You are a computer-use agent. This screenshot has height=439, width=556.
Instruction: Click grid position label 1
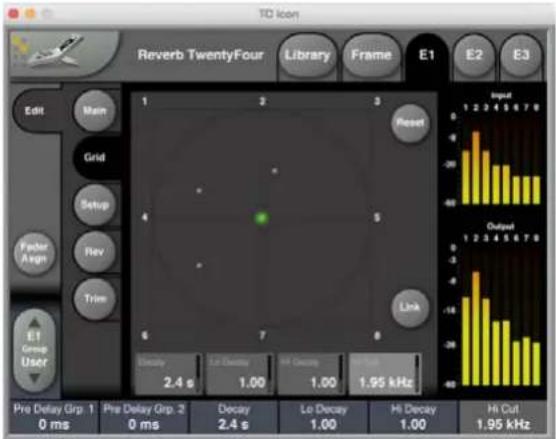(145, 102)
